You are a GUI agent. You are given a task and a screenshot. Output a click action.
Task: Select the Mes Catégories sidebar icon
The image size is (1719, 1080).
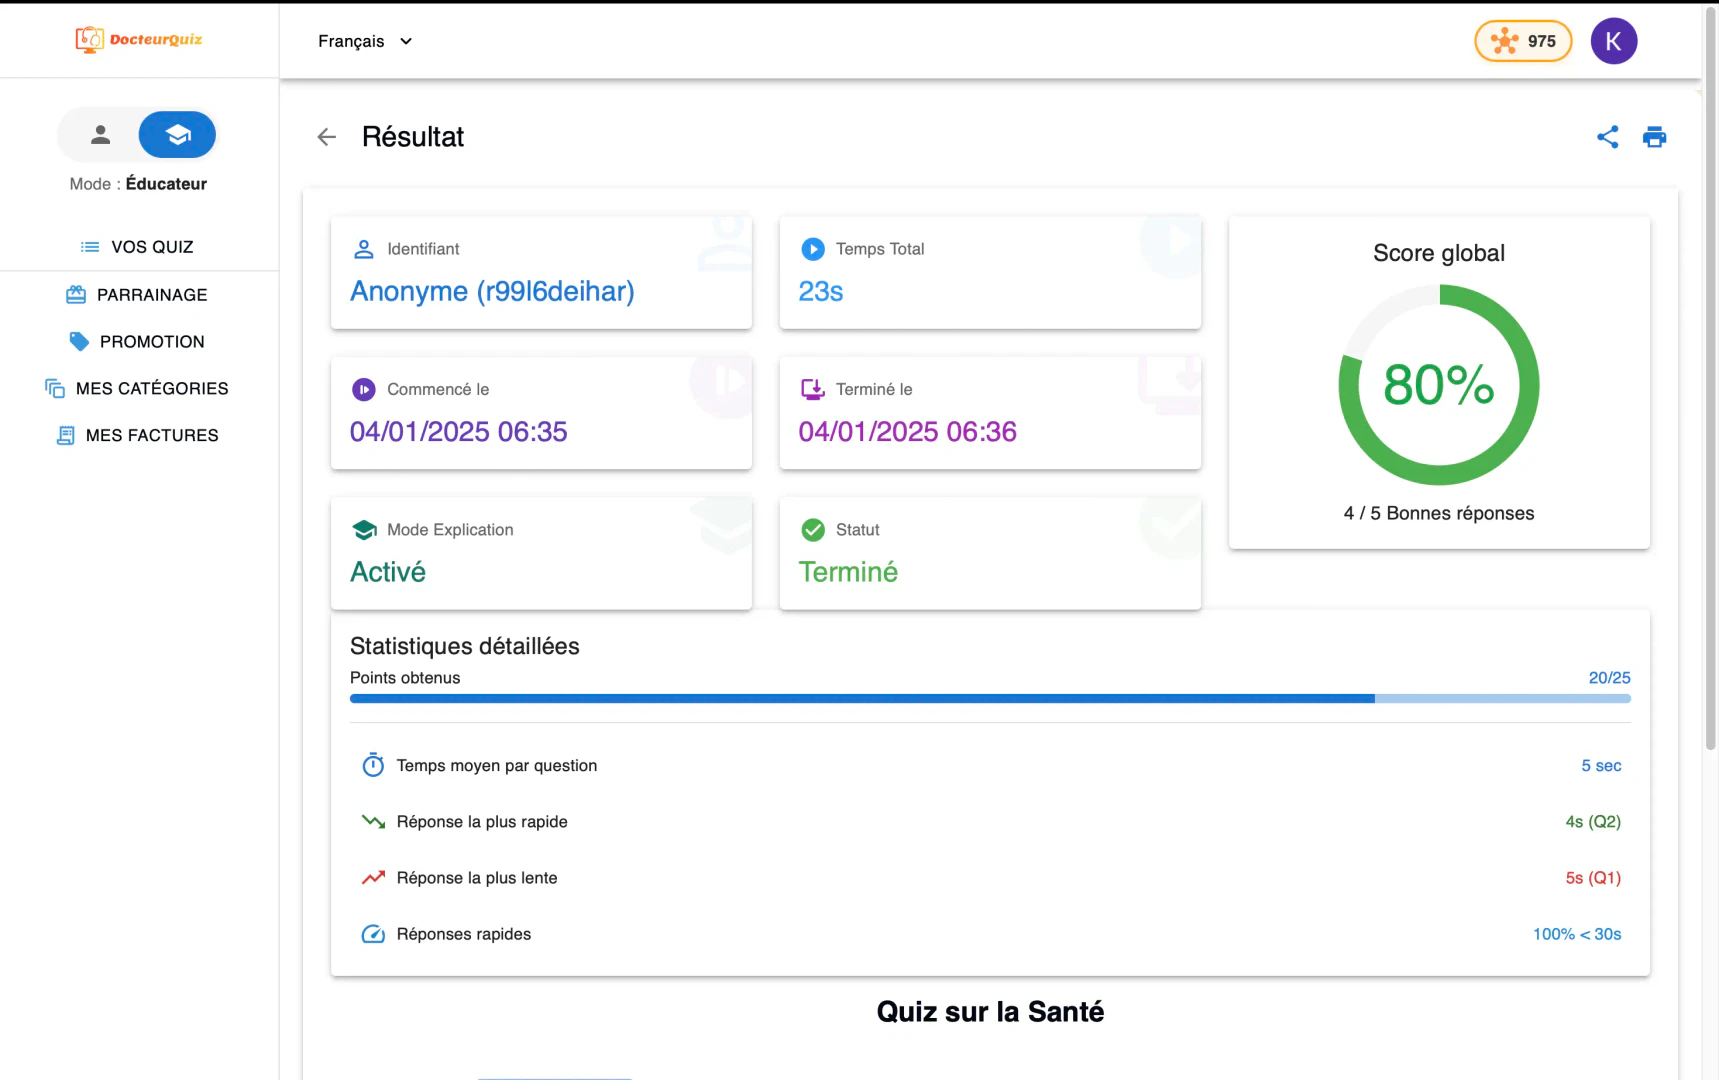[54, 388]
